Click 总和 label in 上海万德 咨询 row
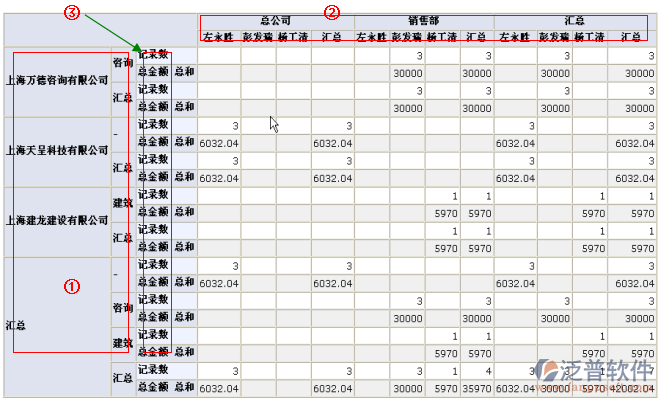 (184, 71)
